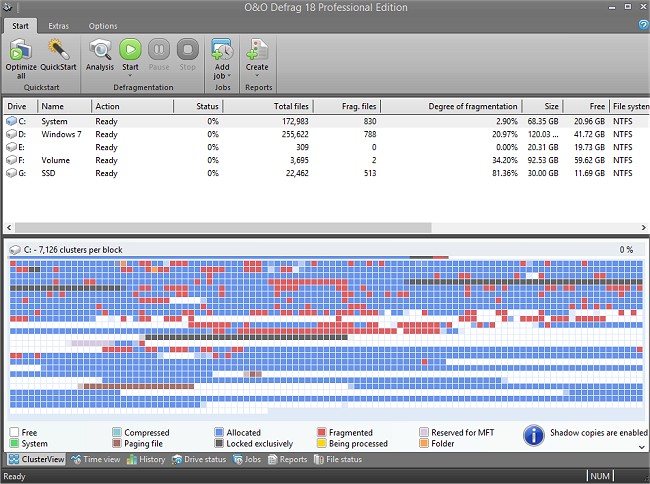
Task: Sort by Degree of fragmentation header
Action: [451, 106]
